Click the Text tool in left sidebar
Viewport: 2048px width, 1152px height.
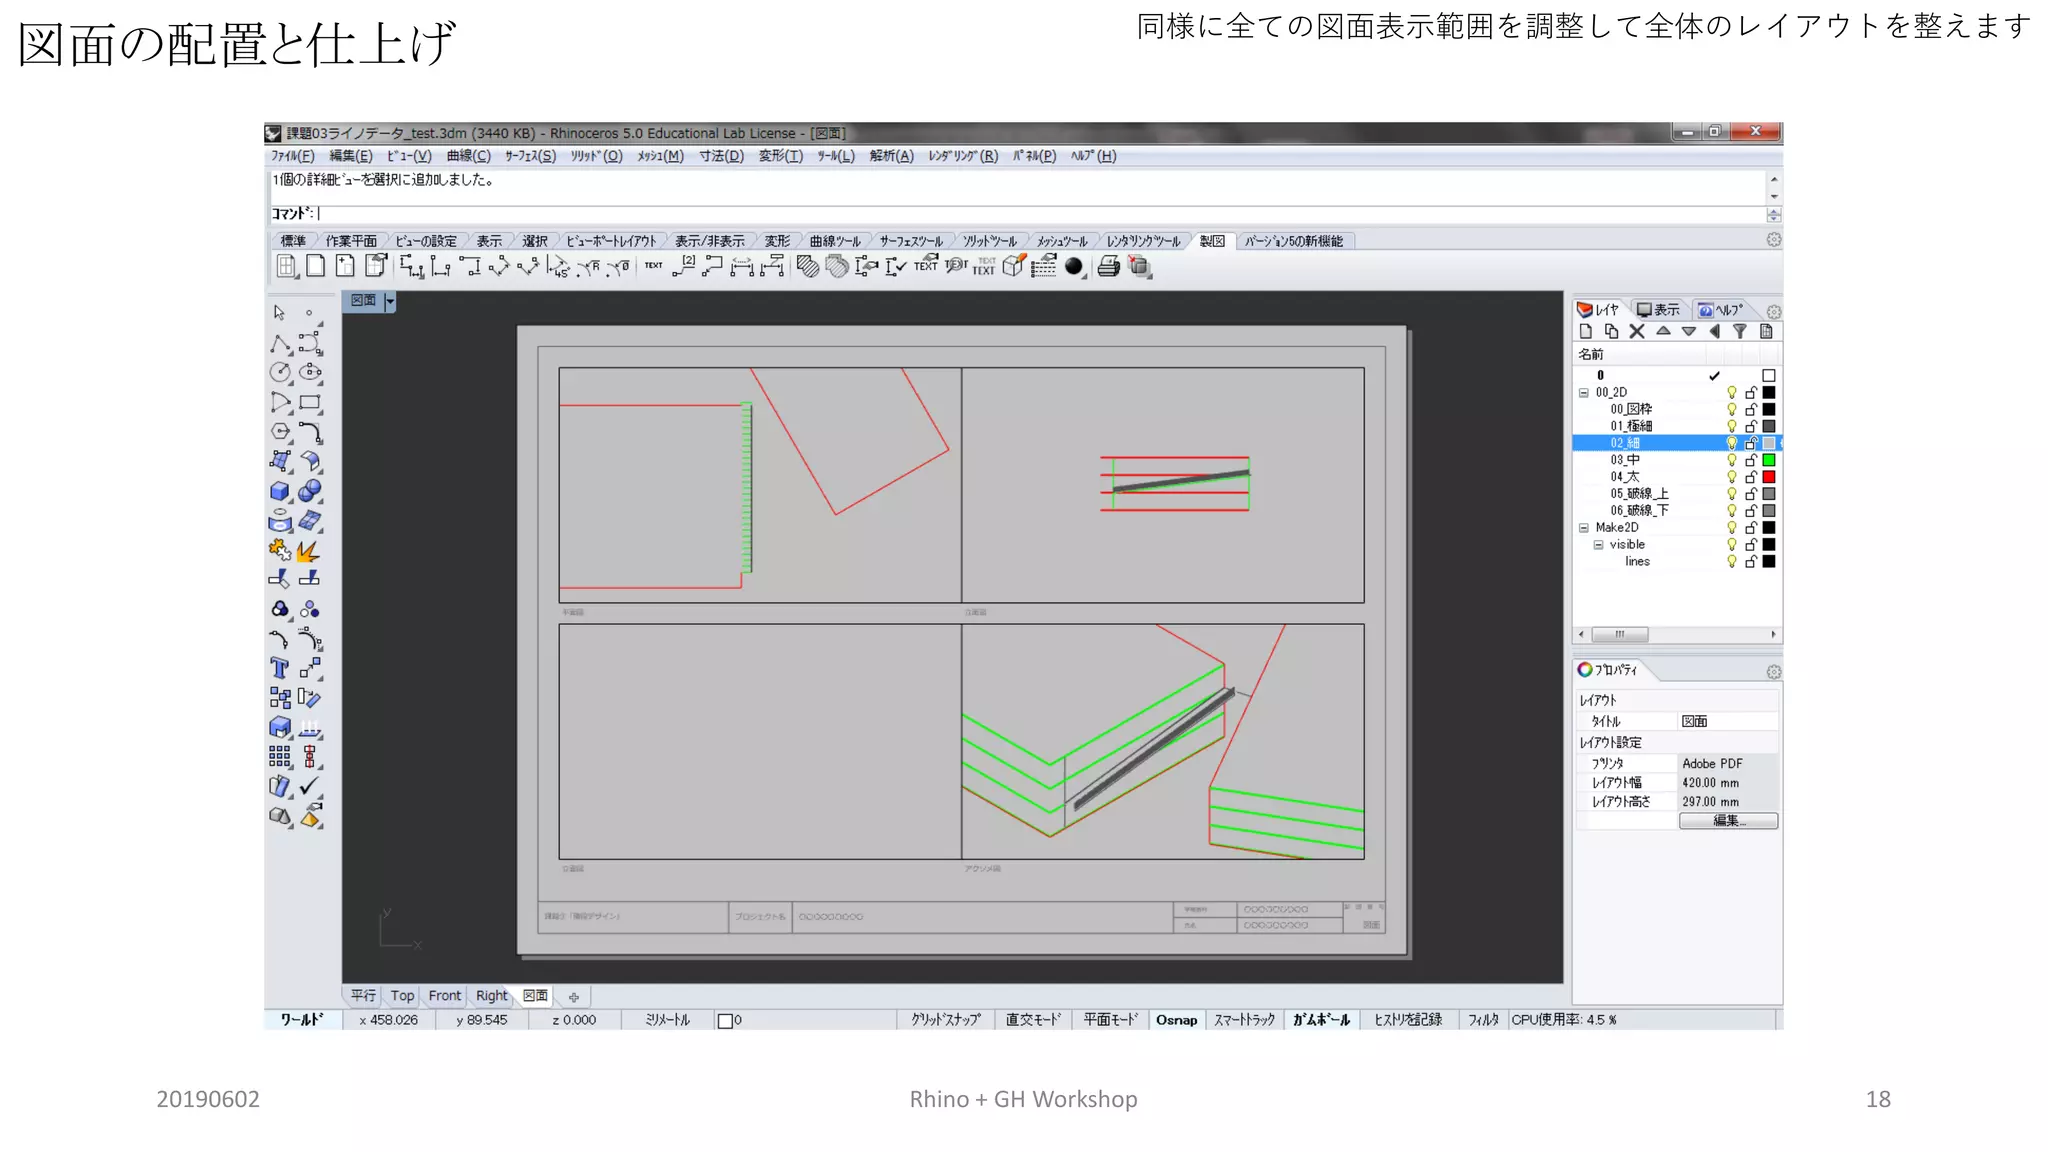point(280,668)
